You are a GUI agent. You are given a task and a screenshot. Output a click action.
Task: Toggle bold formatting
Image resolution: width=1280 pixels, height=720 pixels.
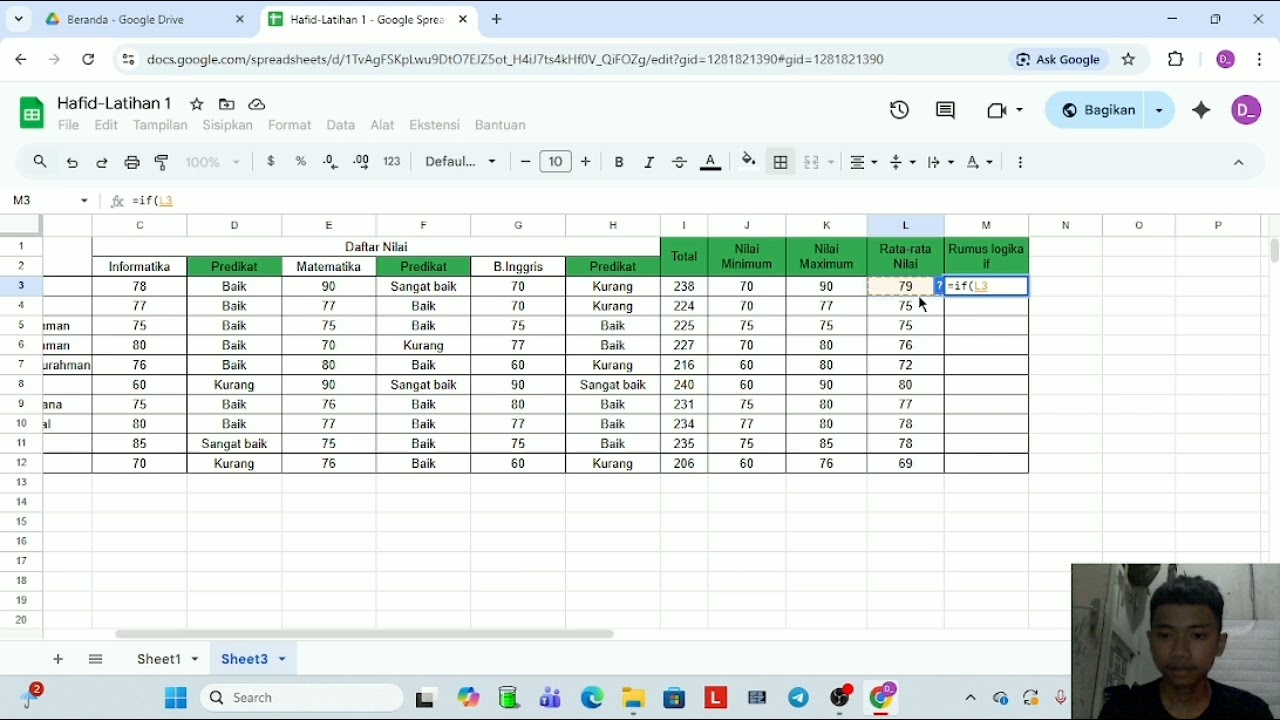tap(619, 162)
